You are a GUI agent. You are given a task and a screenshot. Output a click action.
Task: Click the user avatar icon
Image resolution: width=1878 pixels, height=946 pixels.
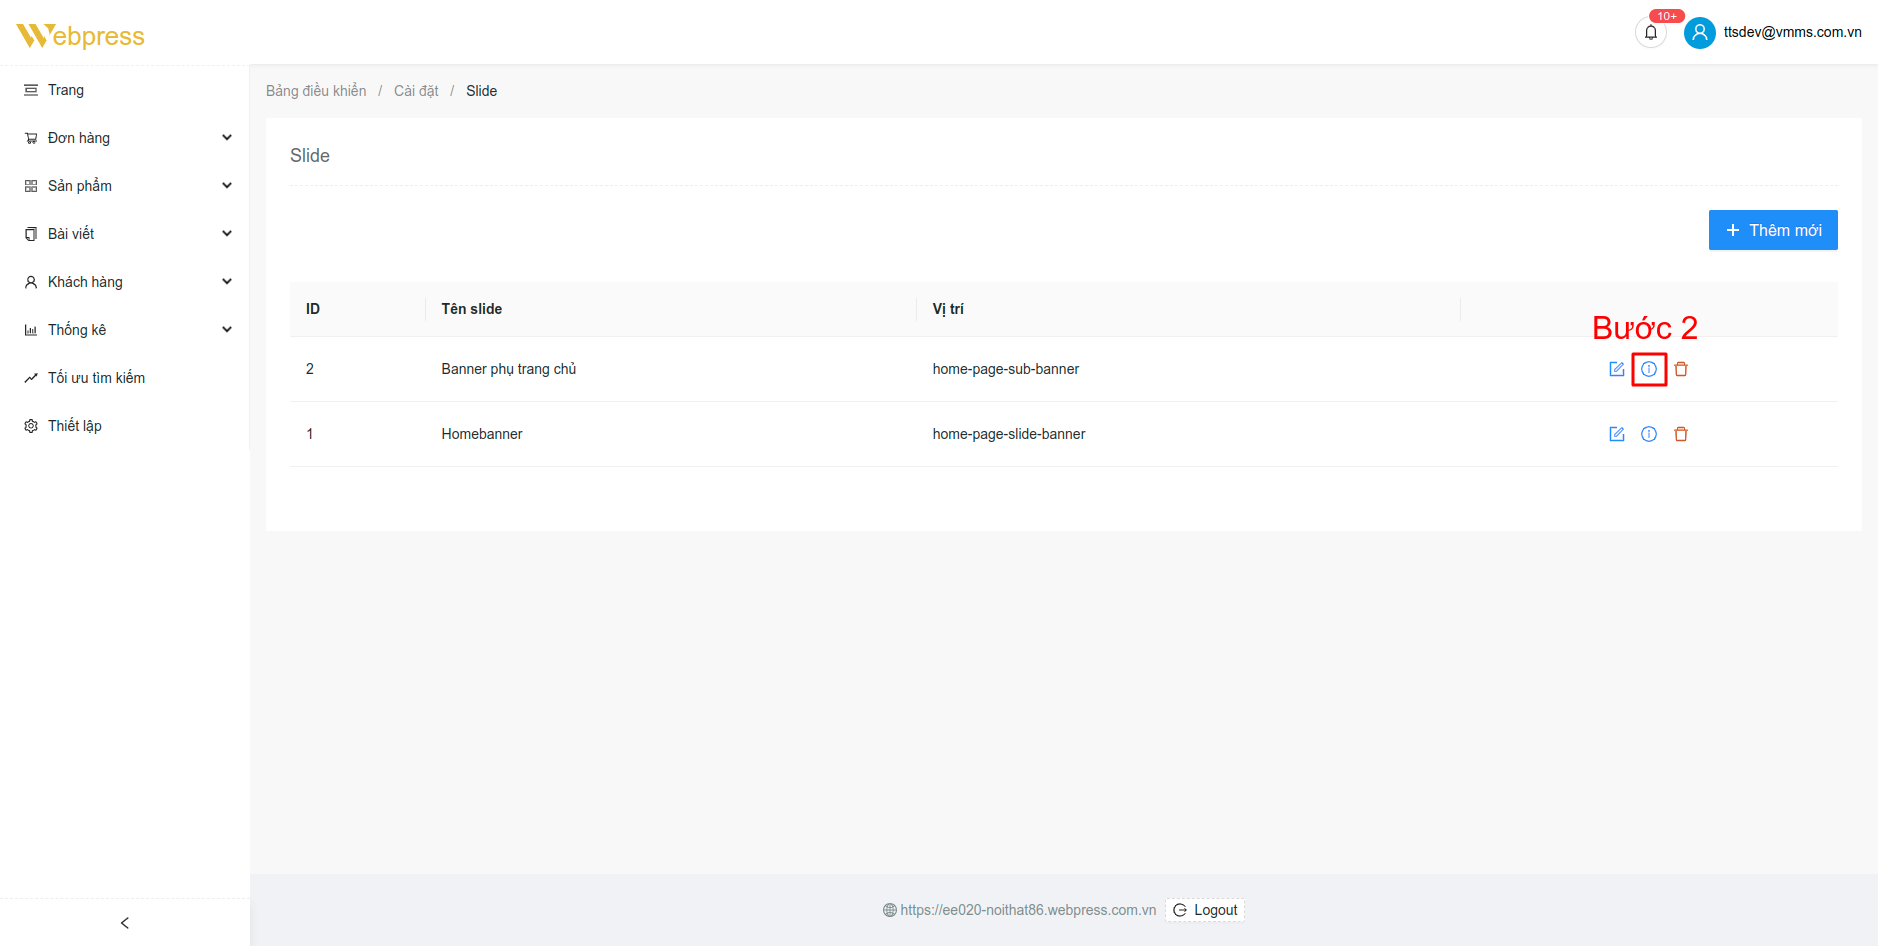1699,33
